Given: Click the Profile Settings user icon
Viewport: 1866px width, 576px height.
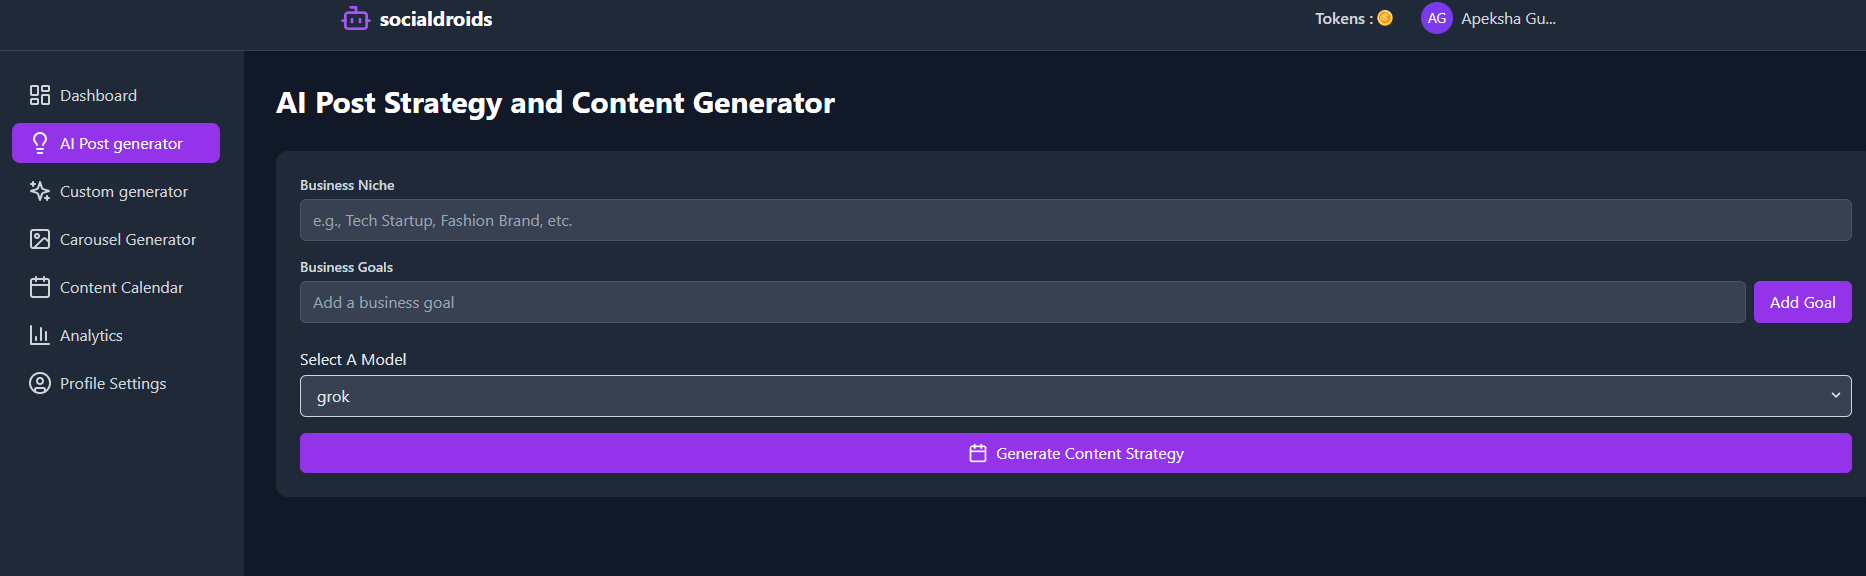Looking at the screenshot, I should pos(40,383).
